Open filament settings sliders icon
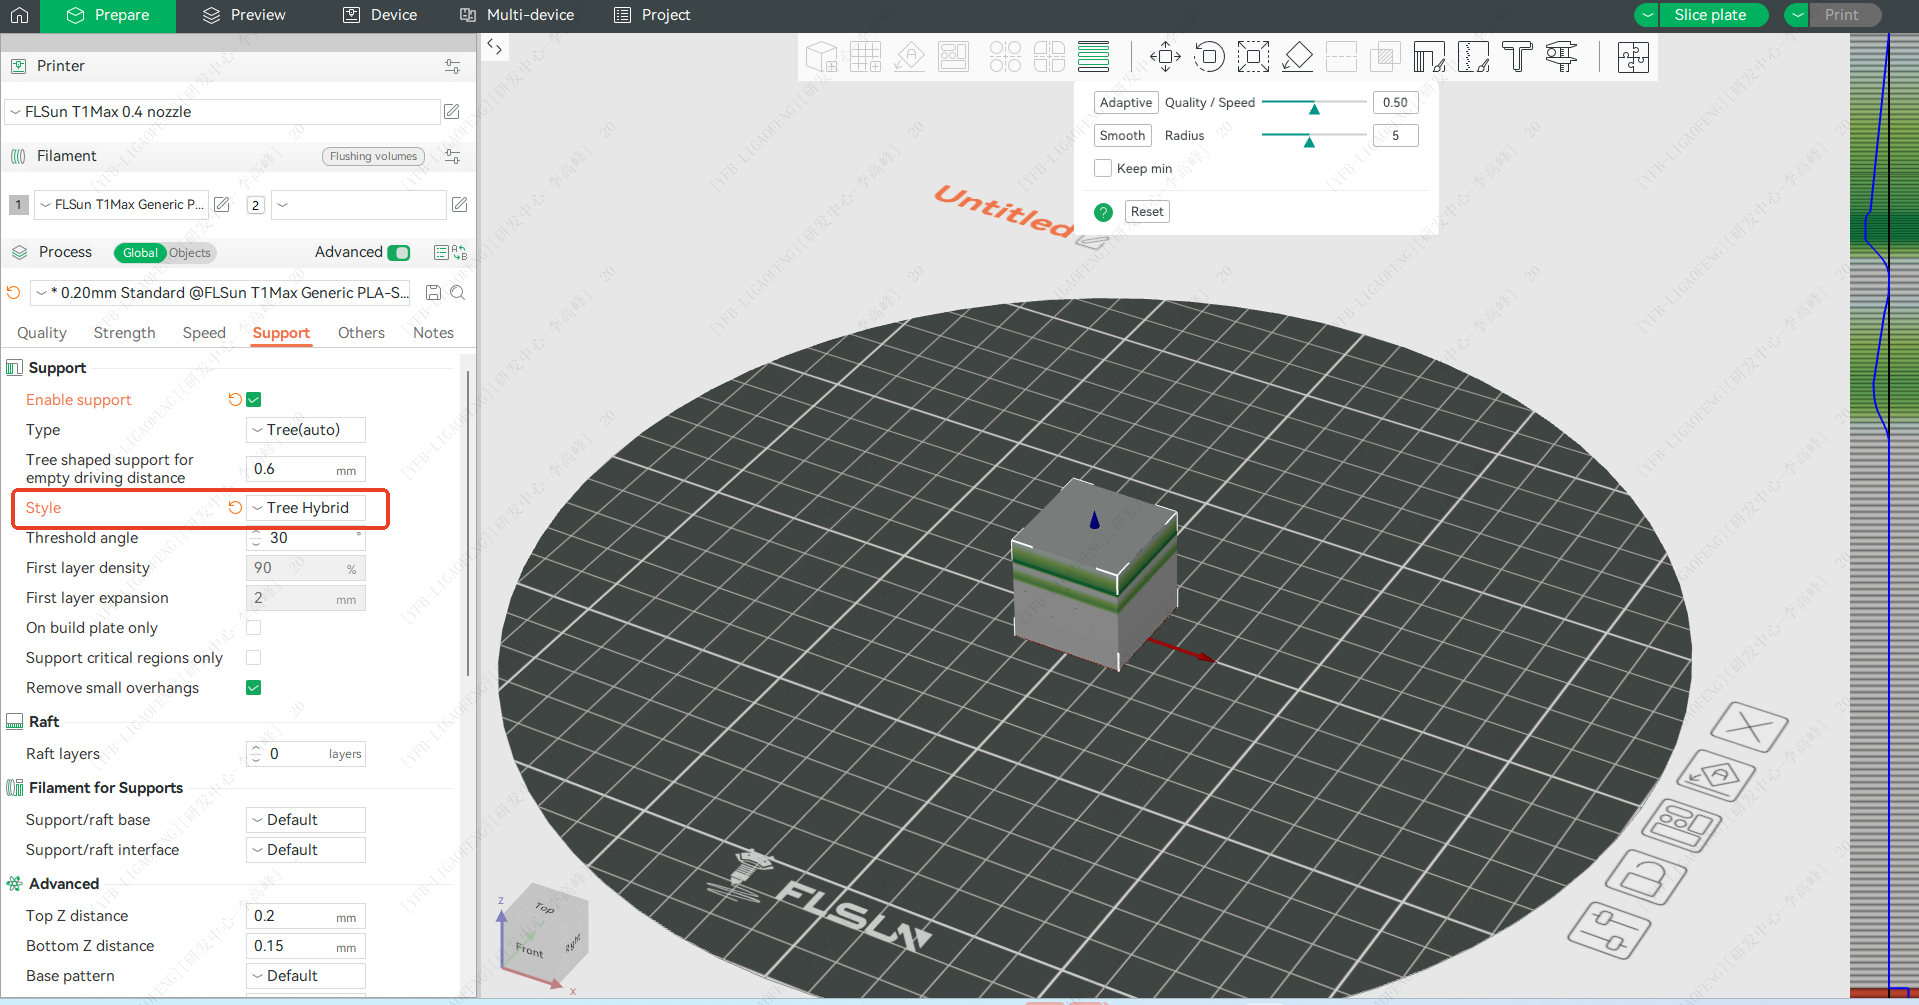The height and width of the screenshot is (1005, 1919). 452,156
